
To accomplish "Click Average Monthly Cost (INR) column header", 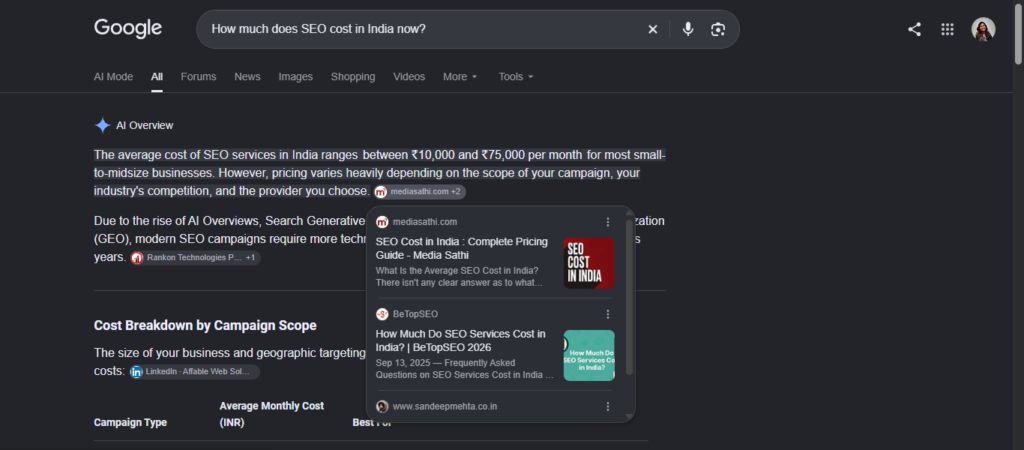I will pyautogui.click(x=272, y=414).
